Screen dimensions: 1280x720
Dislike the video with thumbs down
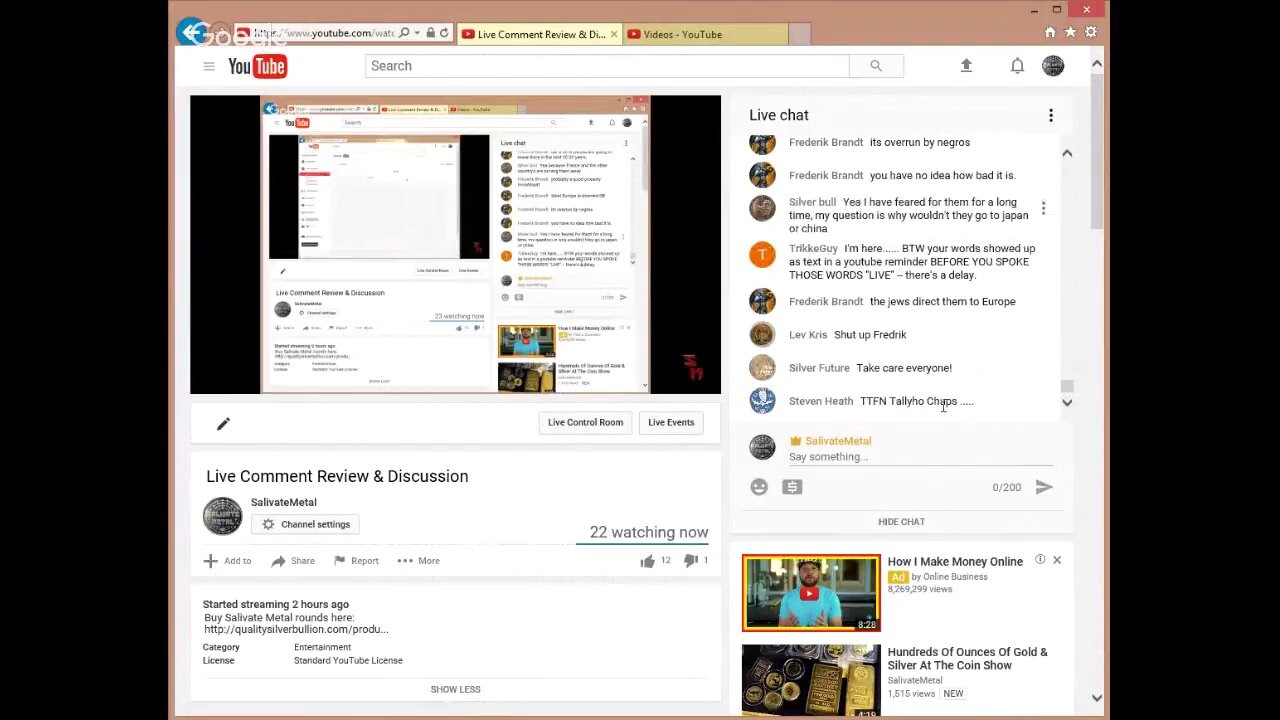pyautogui.click(x=690, y=561)
